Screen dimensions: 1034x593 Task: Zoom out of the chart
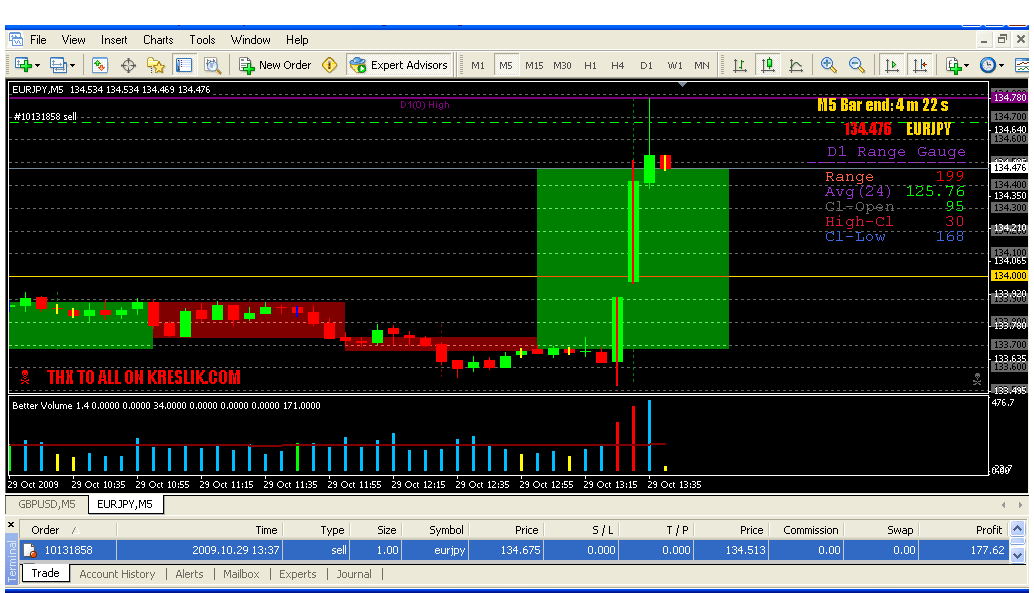coord(857,65)
